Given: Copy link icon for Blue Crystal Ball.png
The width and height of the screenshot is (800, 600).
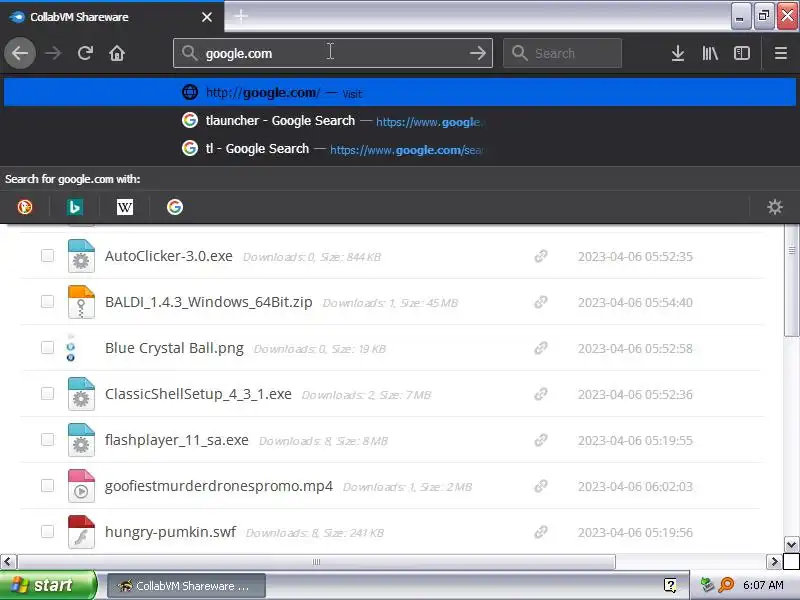Looking at the screenshot, I should click(541, 348).
